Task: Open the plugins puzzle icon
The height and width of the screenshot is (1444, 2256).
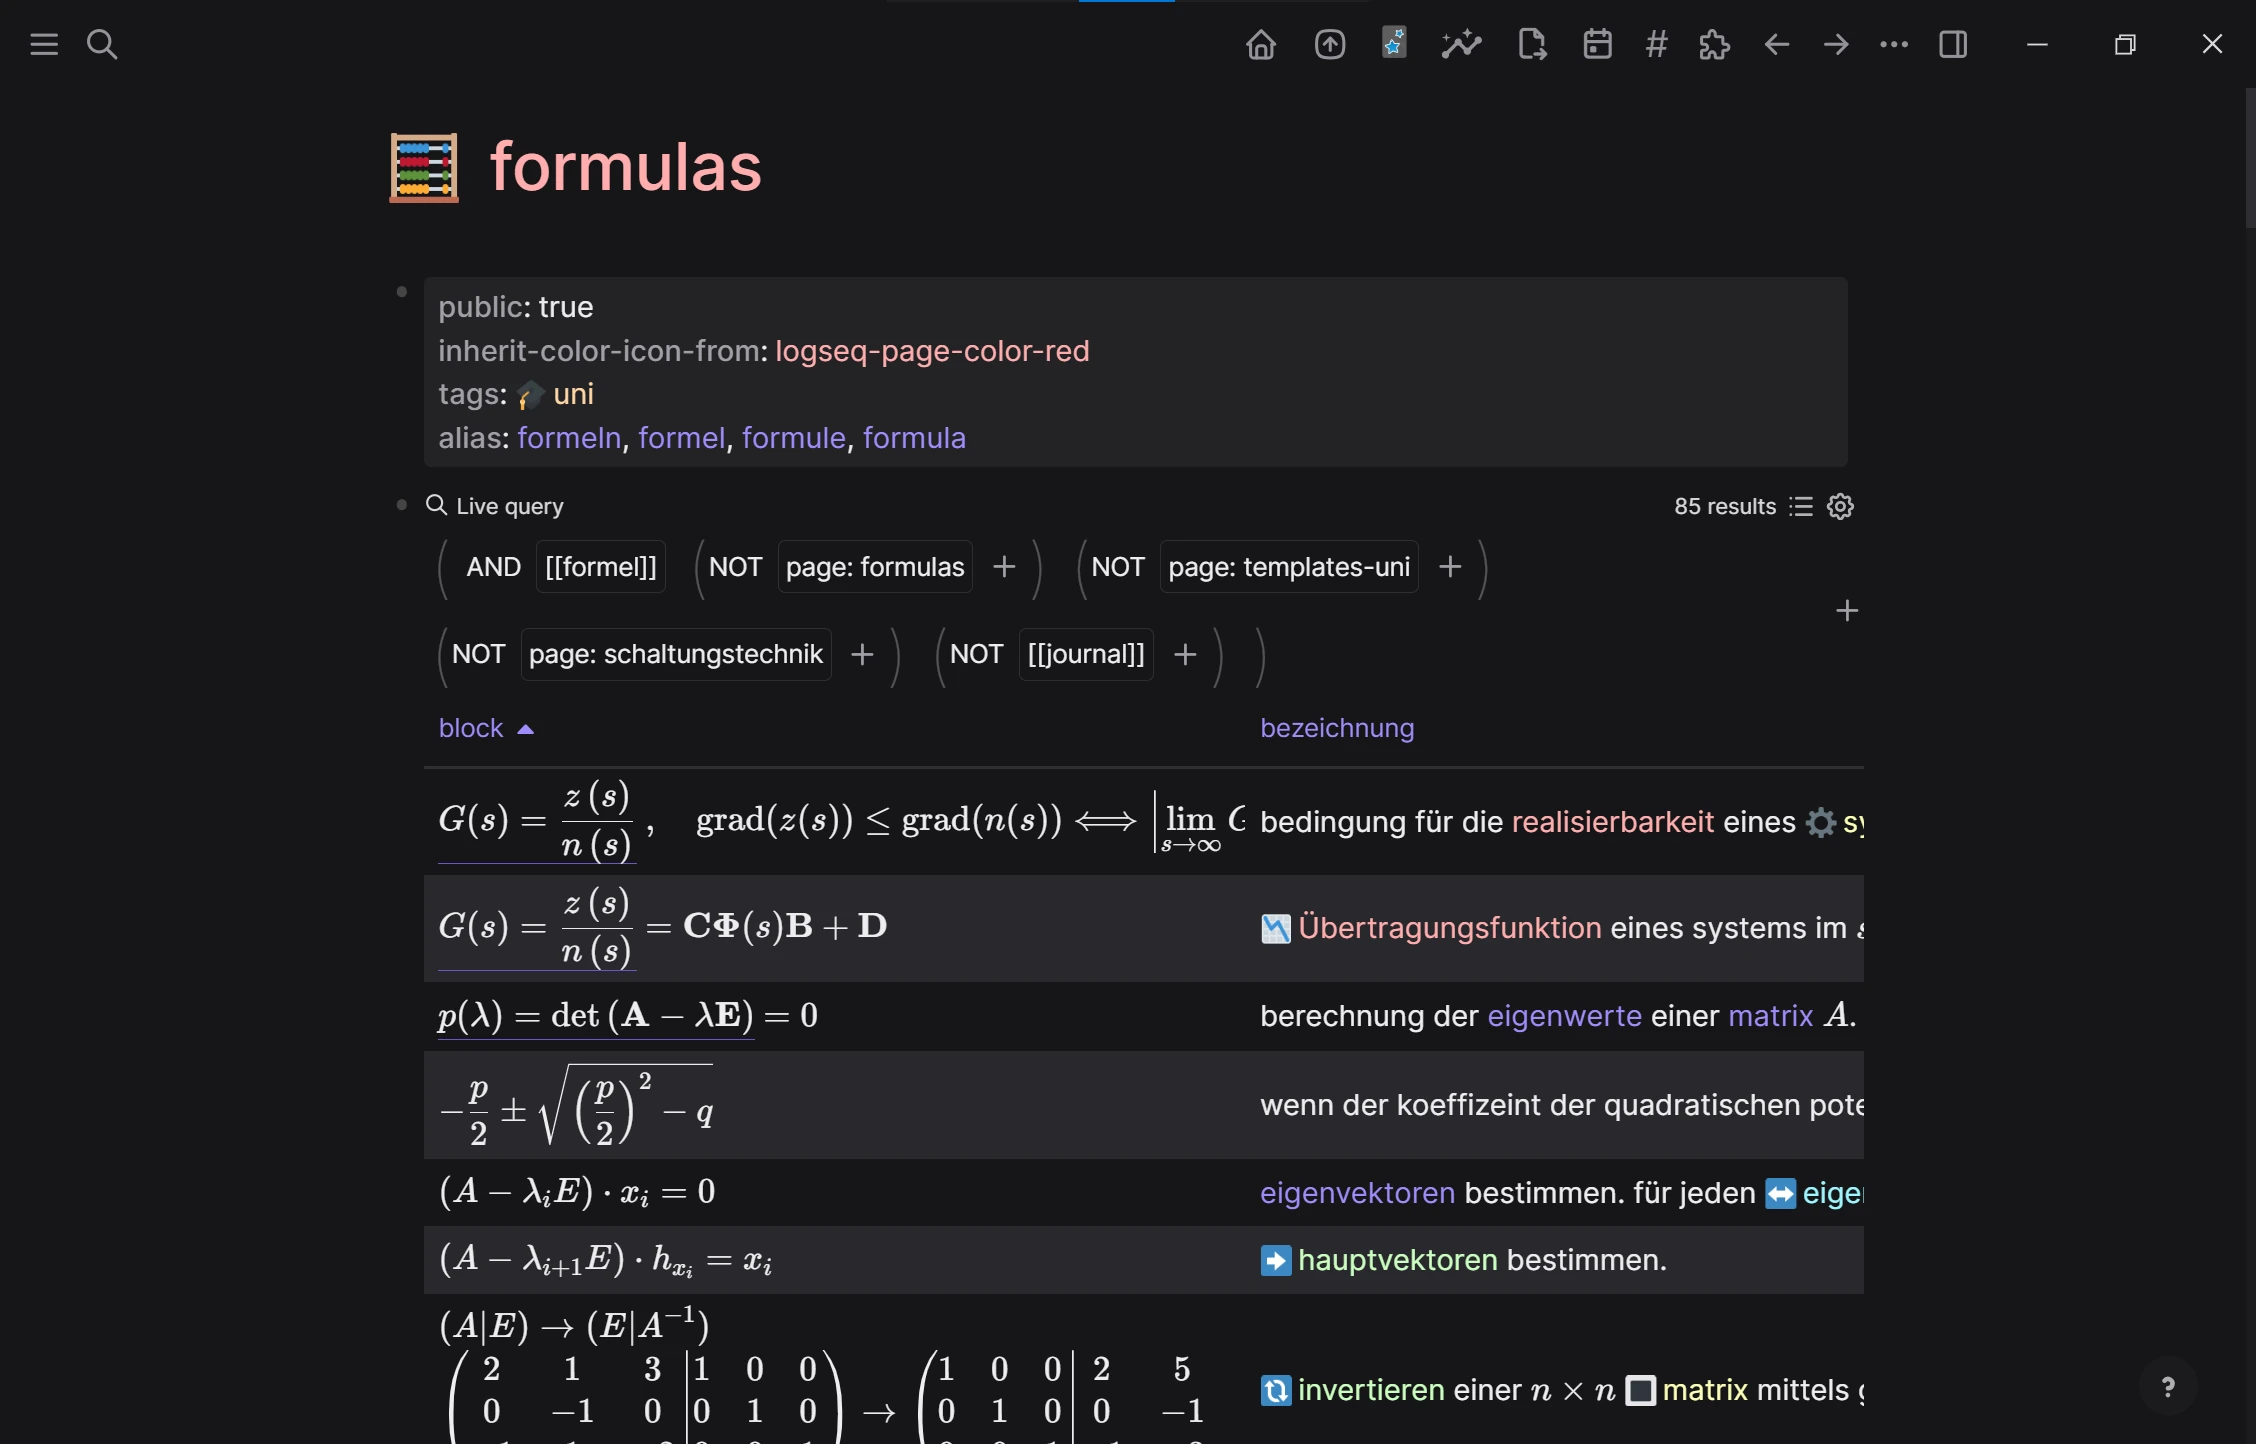Action: pyautogui.click(x=1714, y=44)
